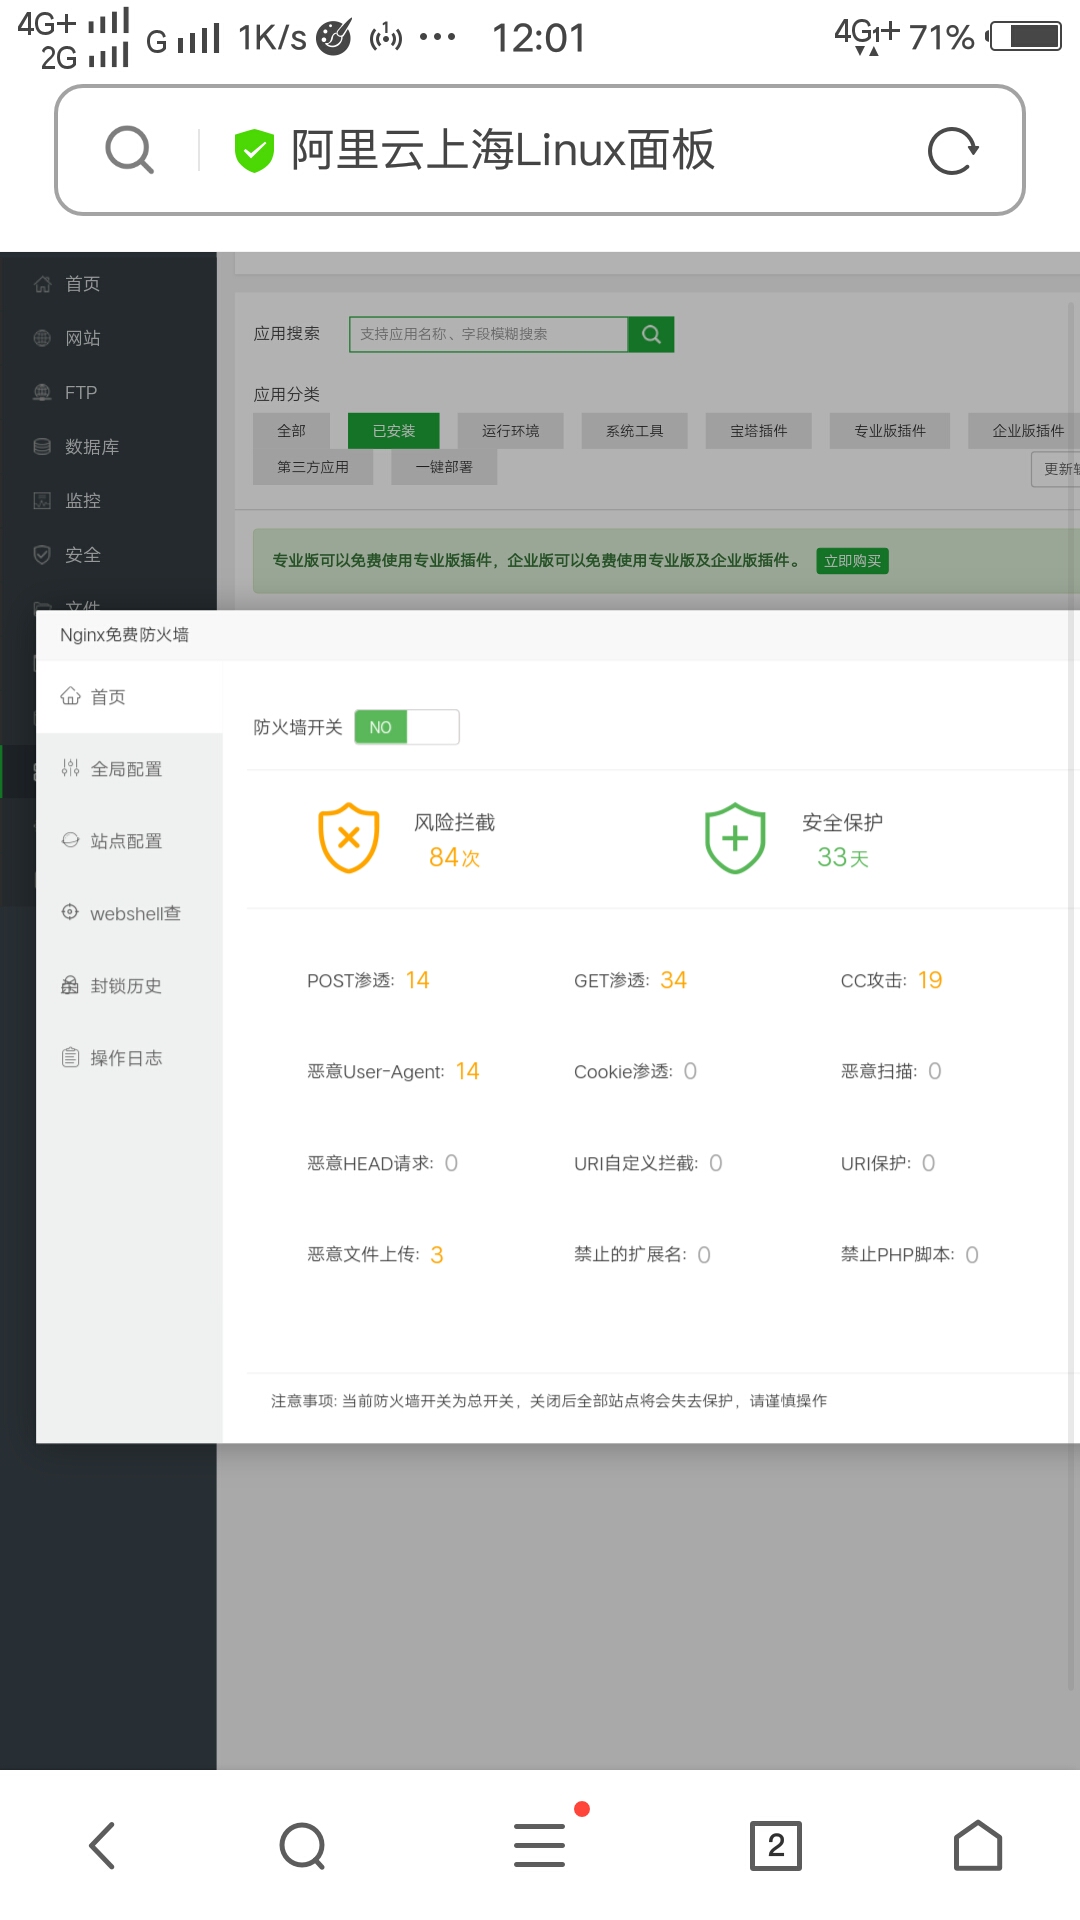Click the green 安全保护 shield icon
Viewport: 1080px width, 1920px height.
coord(735,838)
